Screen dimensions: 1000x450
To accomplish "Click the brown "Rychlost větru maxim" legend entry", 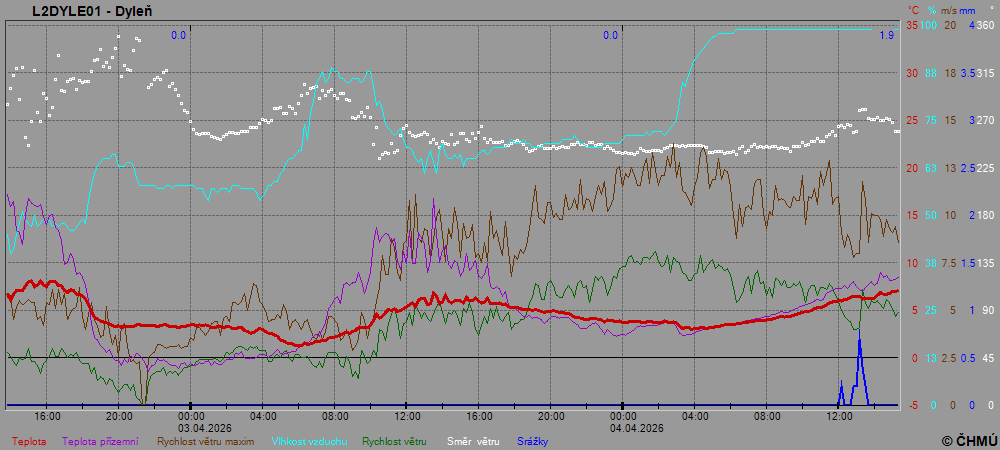I will (205, 440).
